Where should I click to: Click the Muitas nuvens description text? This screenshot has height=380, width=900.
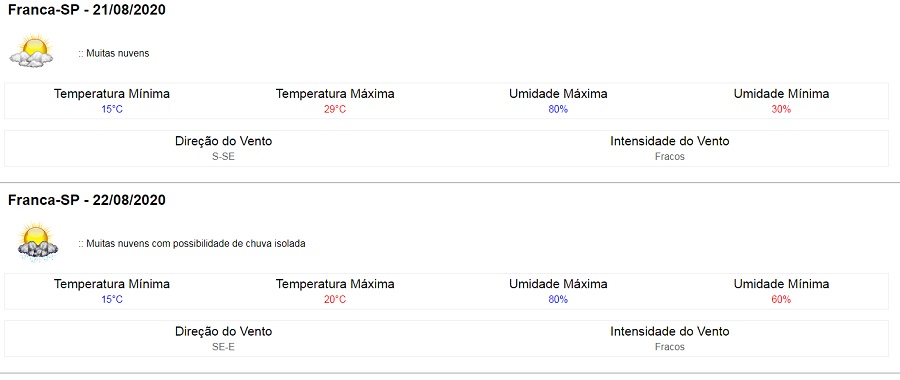coord(114,53)
